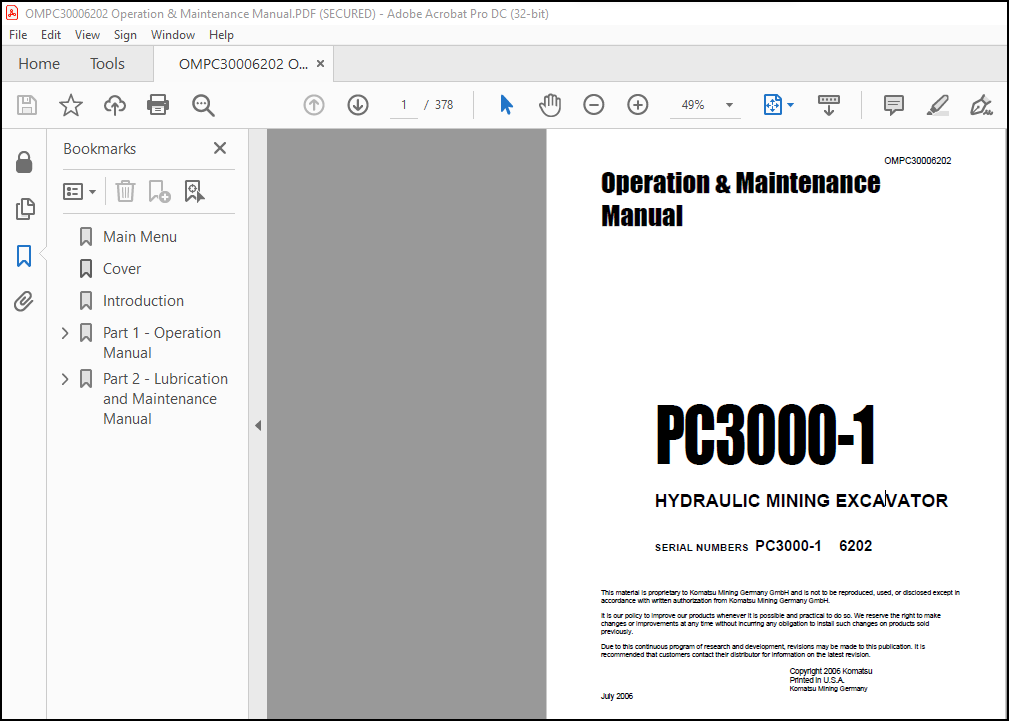Click the July 2006 date text

tap(616, 696)
